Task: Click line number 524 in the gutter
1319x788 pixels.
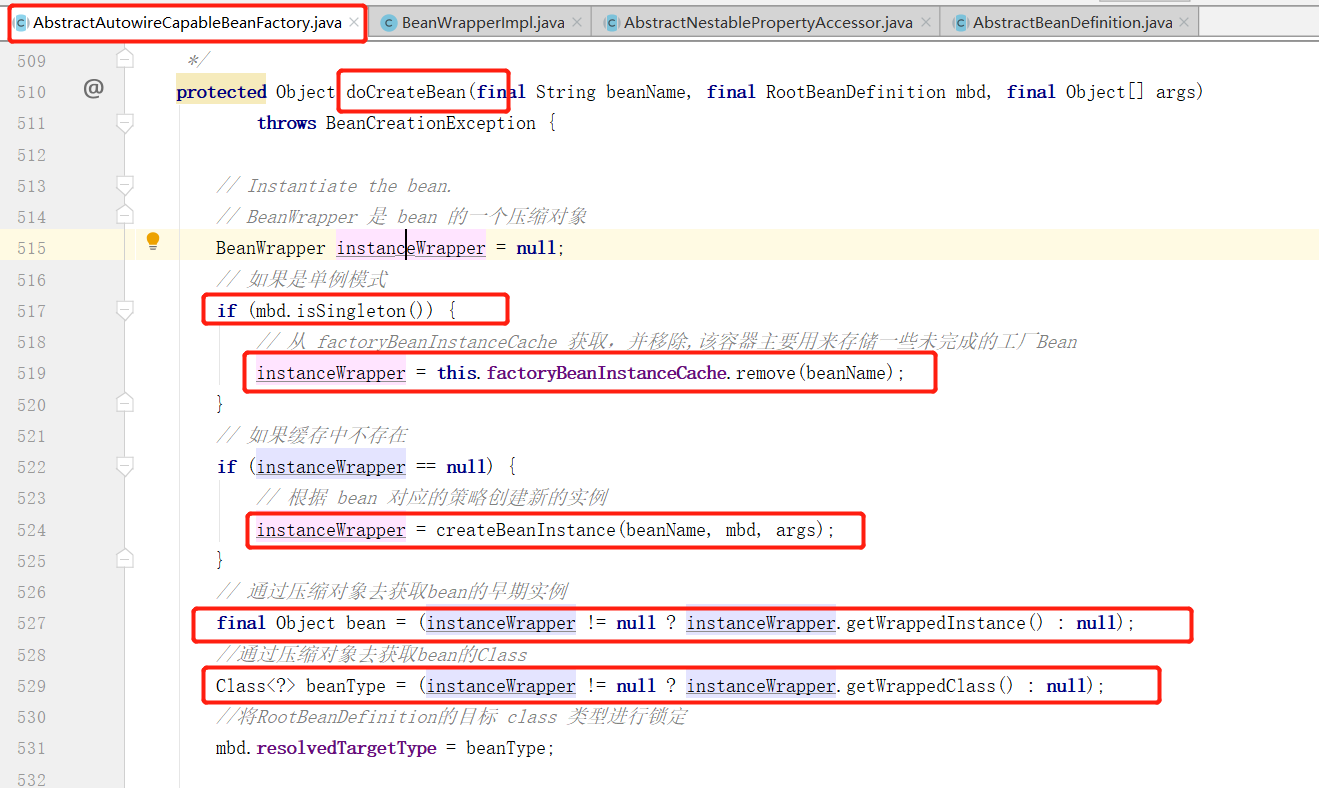Action: 31,530
